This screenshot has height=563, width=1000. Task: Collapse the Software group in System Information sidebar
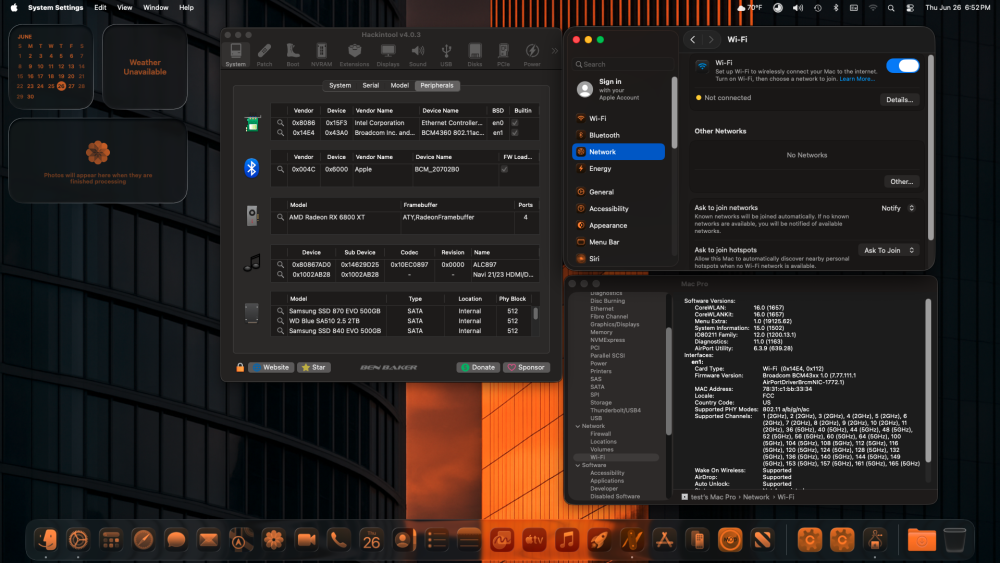tap(578, 465)
